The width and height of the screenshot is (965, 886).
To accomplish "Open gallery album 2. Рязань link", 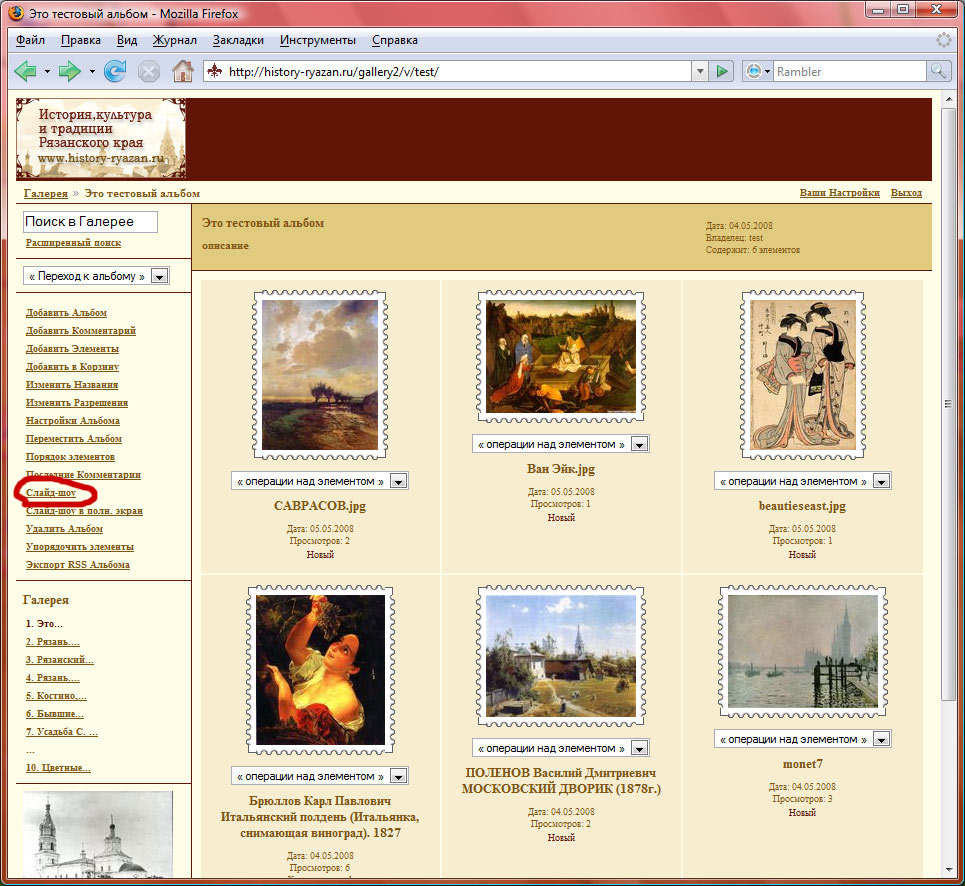I will click(52, 642).
